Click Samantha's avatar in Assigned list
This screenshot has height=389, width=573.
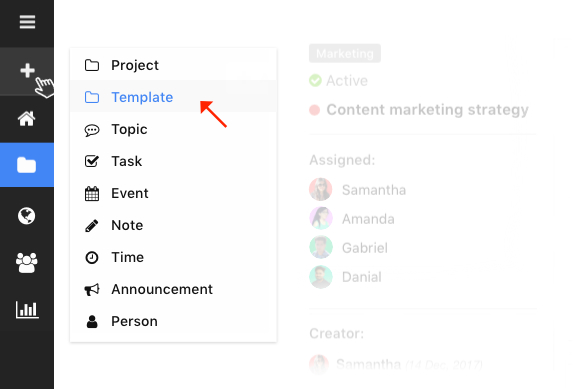(320, 189)
